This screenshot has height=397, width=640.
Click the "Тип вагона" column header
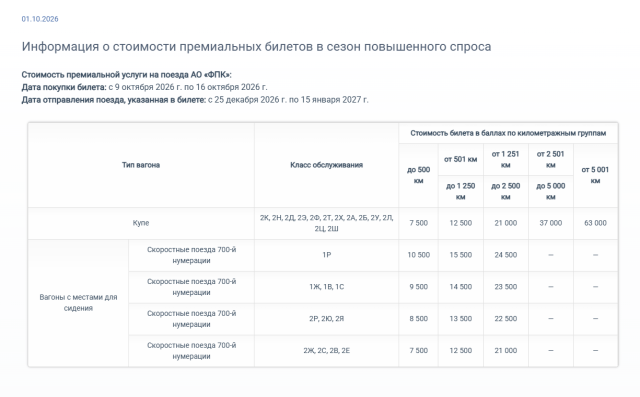point(141,165)
